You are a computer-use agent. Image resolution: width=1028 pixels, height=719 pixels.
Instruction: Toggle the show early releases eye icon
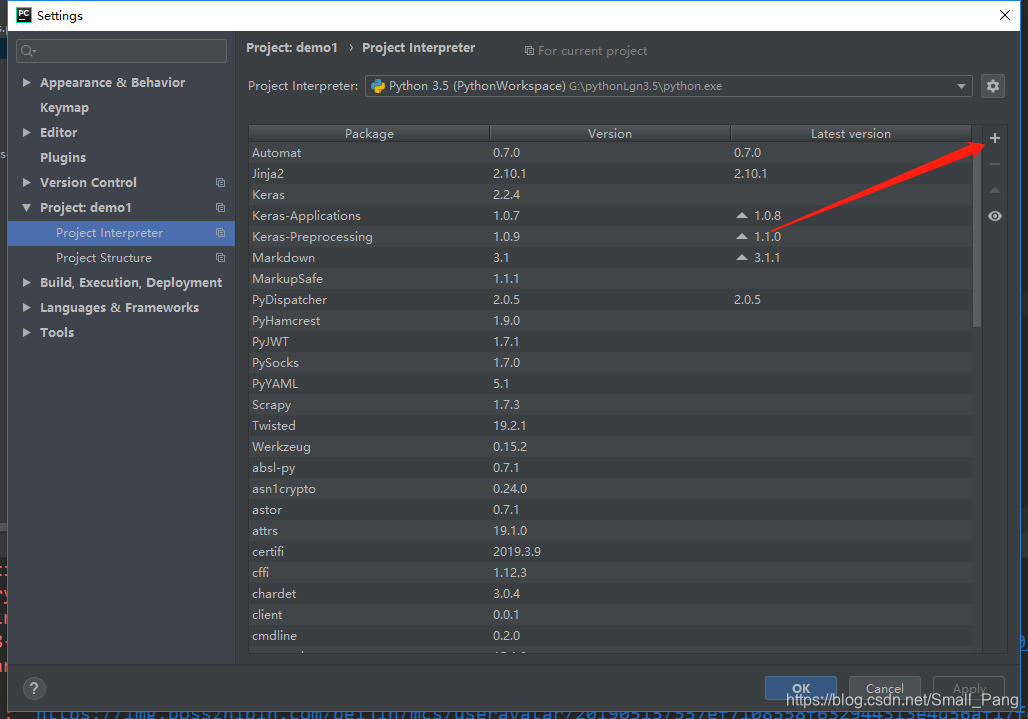[995, 216]
